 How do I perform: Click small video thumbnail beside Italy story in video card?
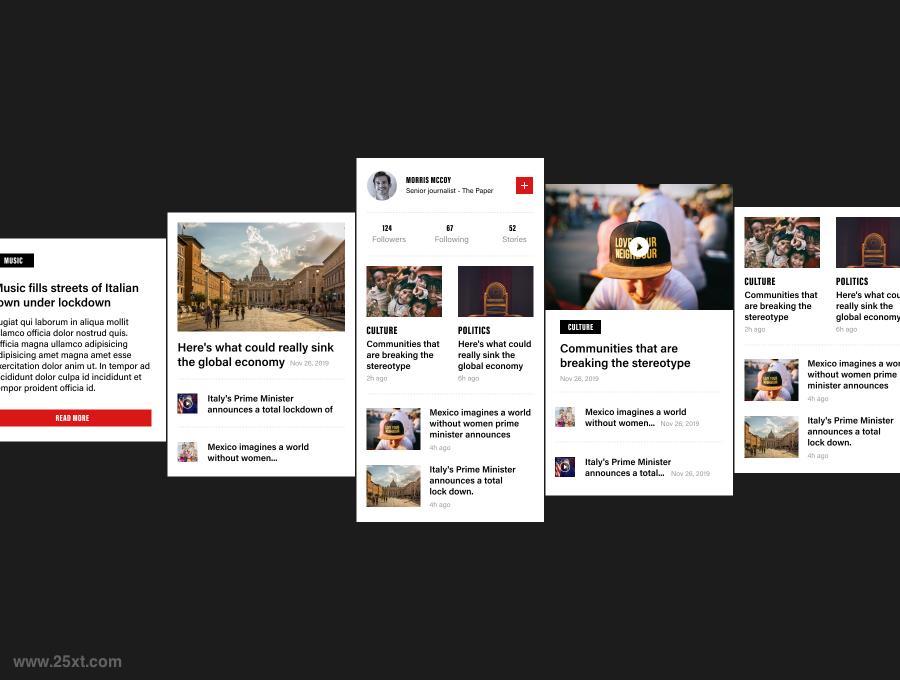pyautogui.click(x=565, y=467)
